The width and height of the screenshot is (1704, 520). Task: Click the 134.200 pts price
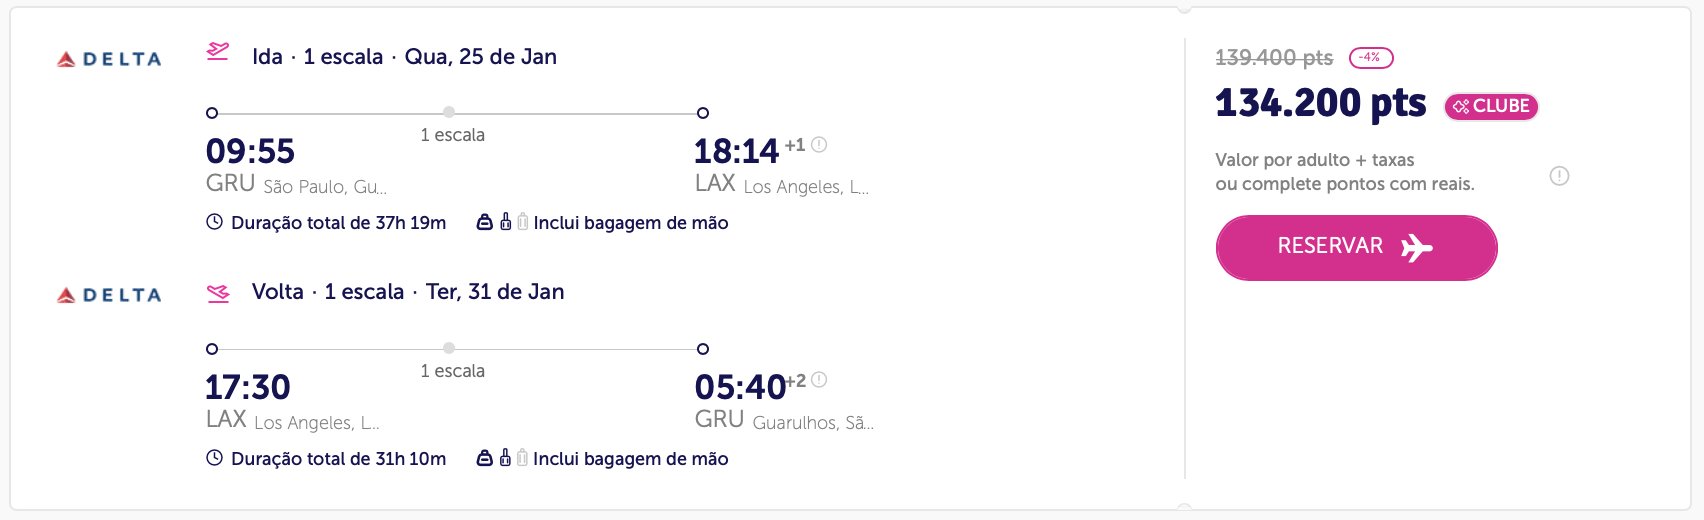pos(1321,103)
